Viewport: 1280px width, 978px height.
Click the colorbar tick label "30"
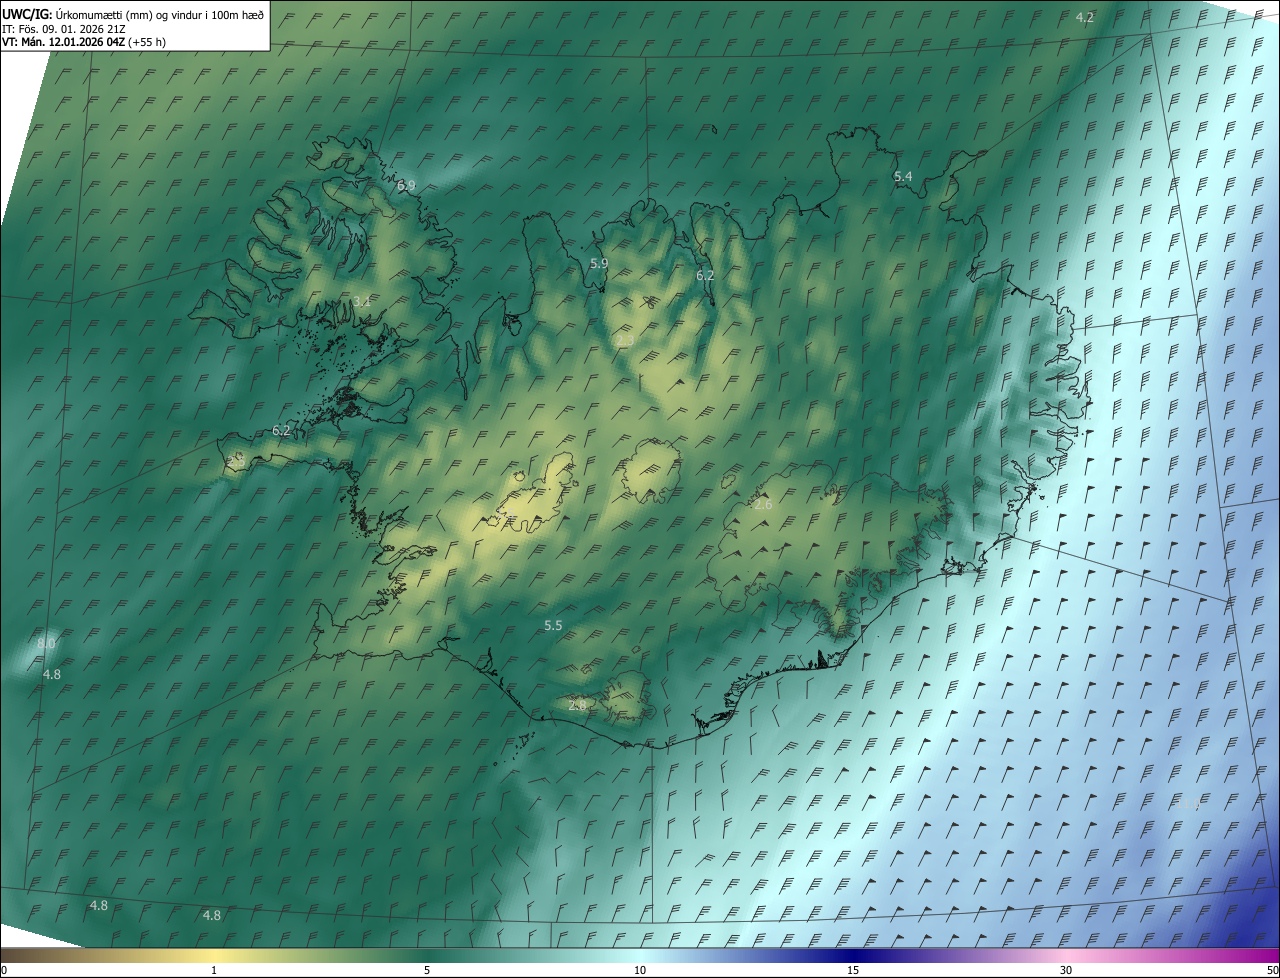(1066, 970)
